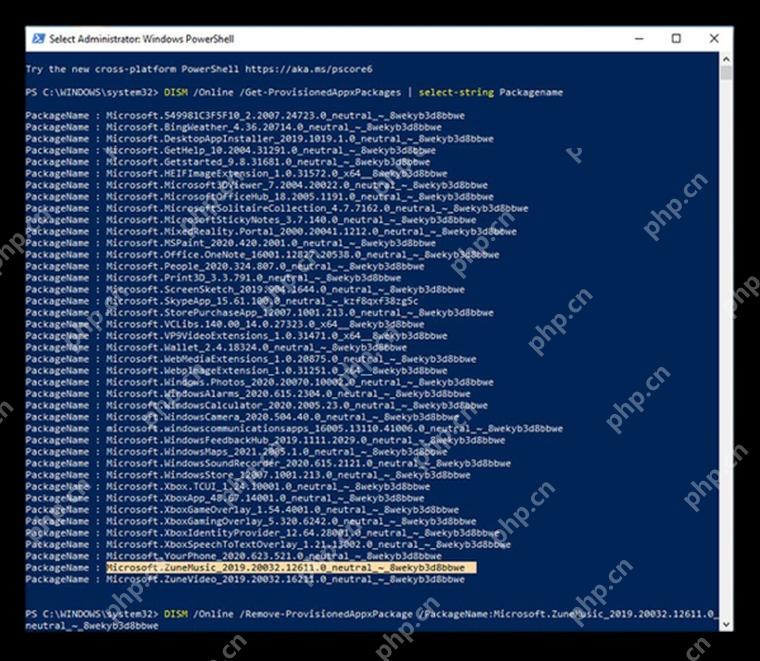Select the Microsoft.WindowsFeedbackHub package line

[x=265, y=440]
